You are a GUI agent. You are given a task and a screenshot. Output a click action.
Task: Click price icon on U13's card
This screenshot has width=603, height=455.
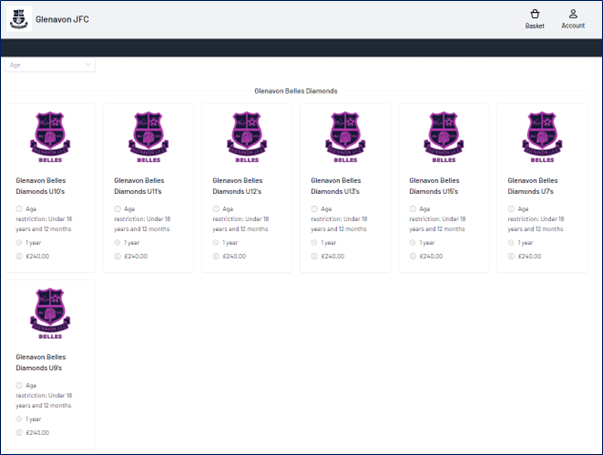(314, 256)
